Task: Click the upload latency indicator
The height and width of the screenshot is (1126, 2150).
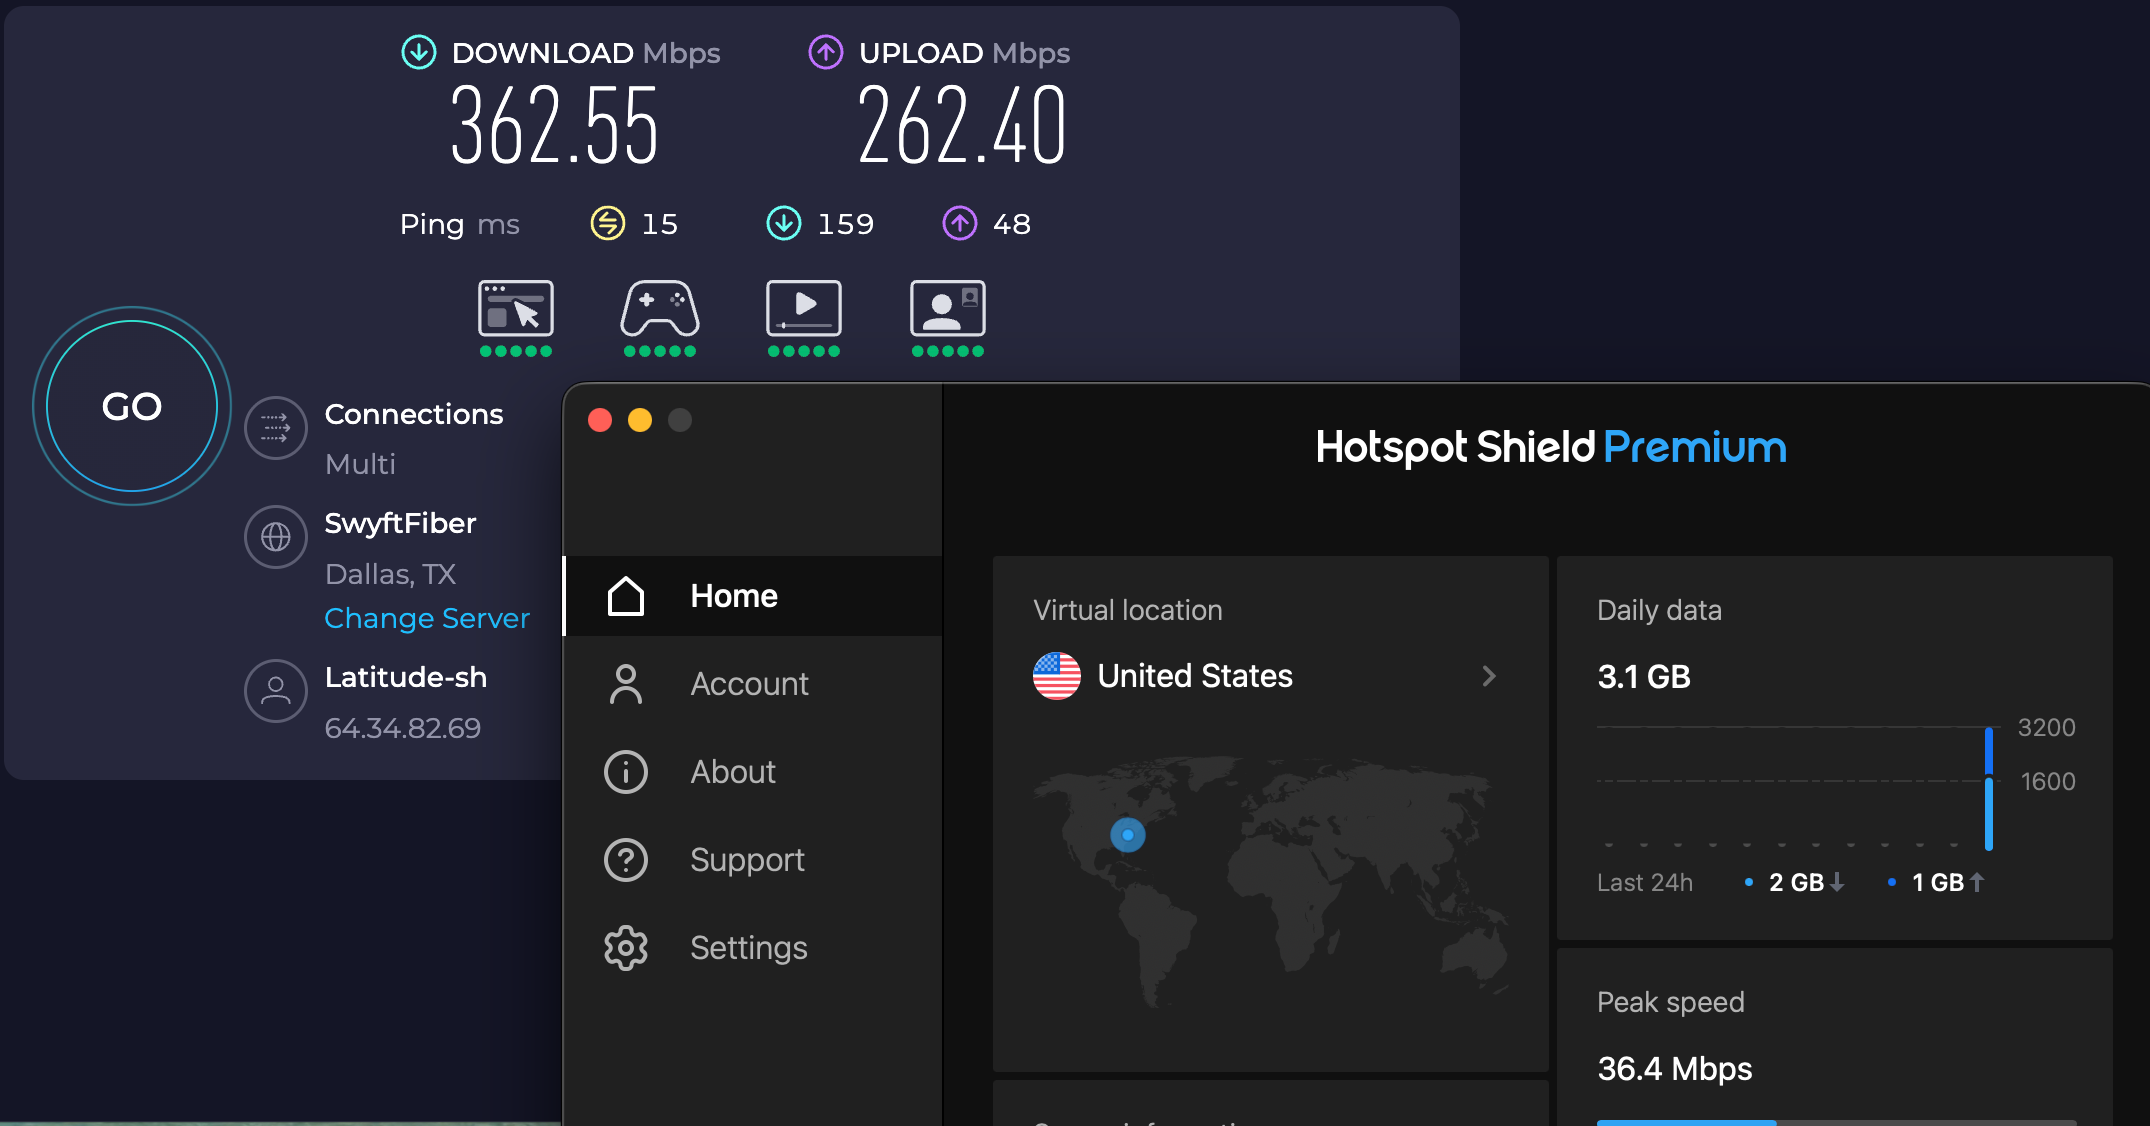Action: (960, 223)
